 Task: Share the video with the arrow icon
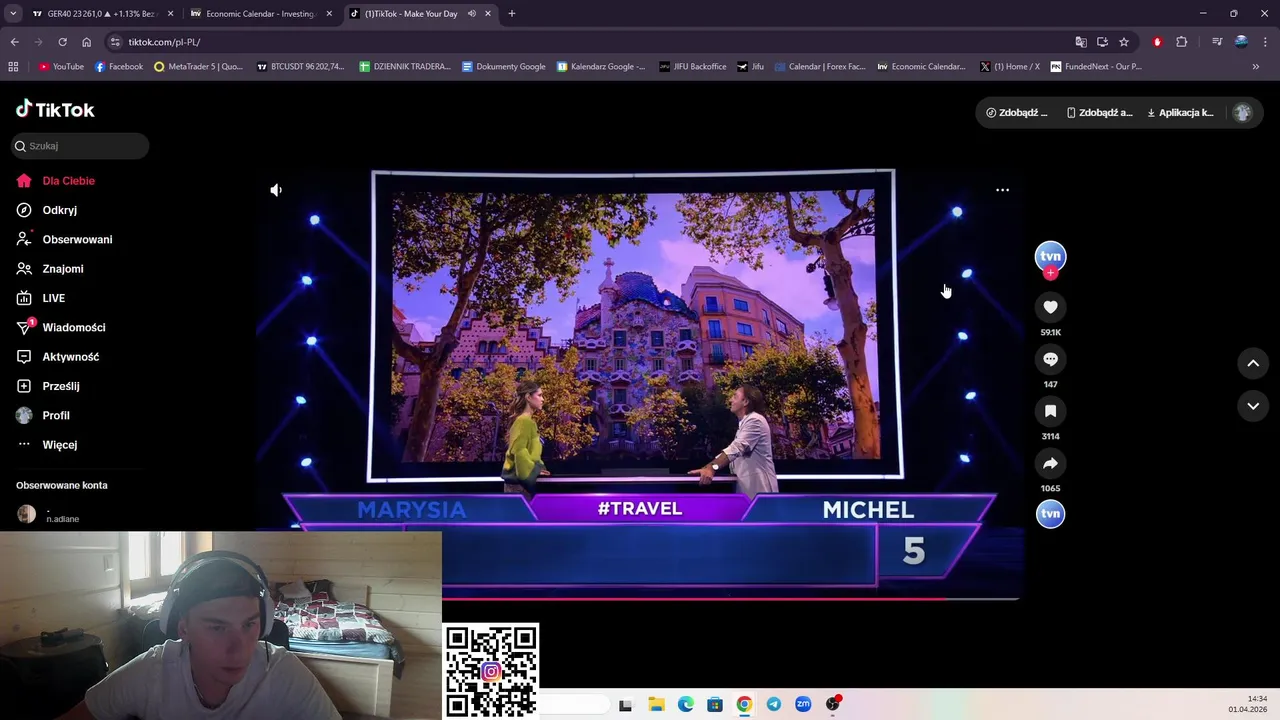1050,463
